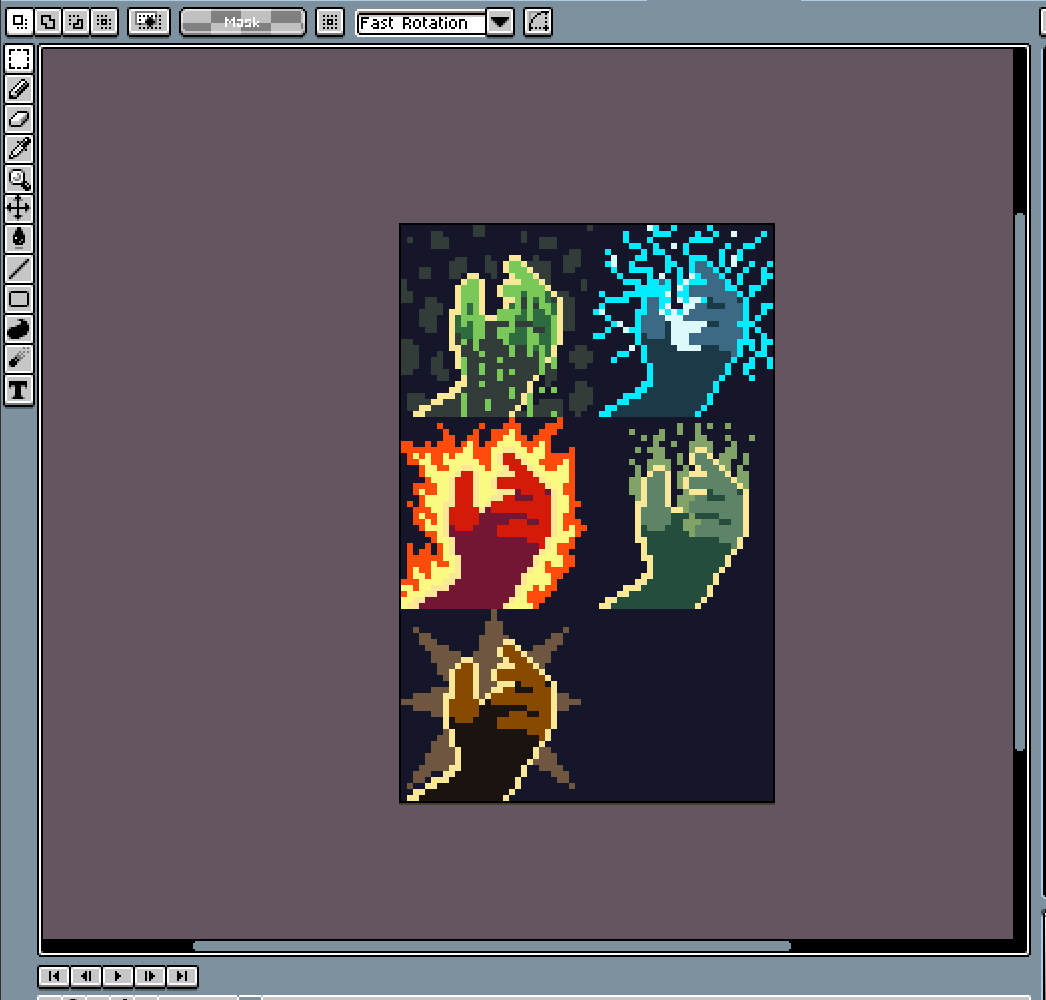Screen dimensions: 1046x1000
Task: Play the animation
Action: [117, 976]
